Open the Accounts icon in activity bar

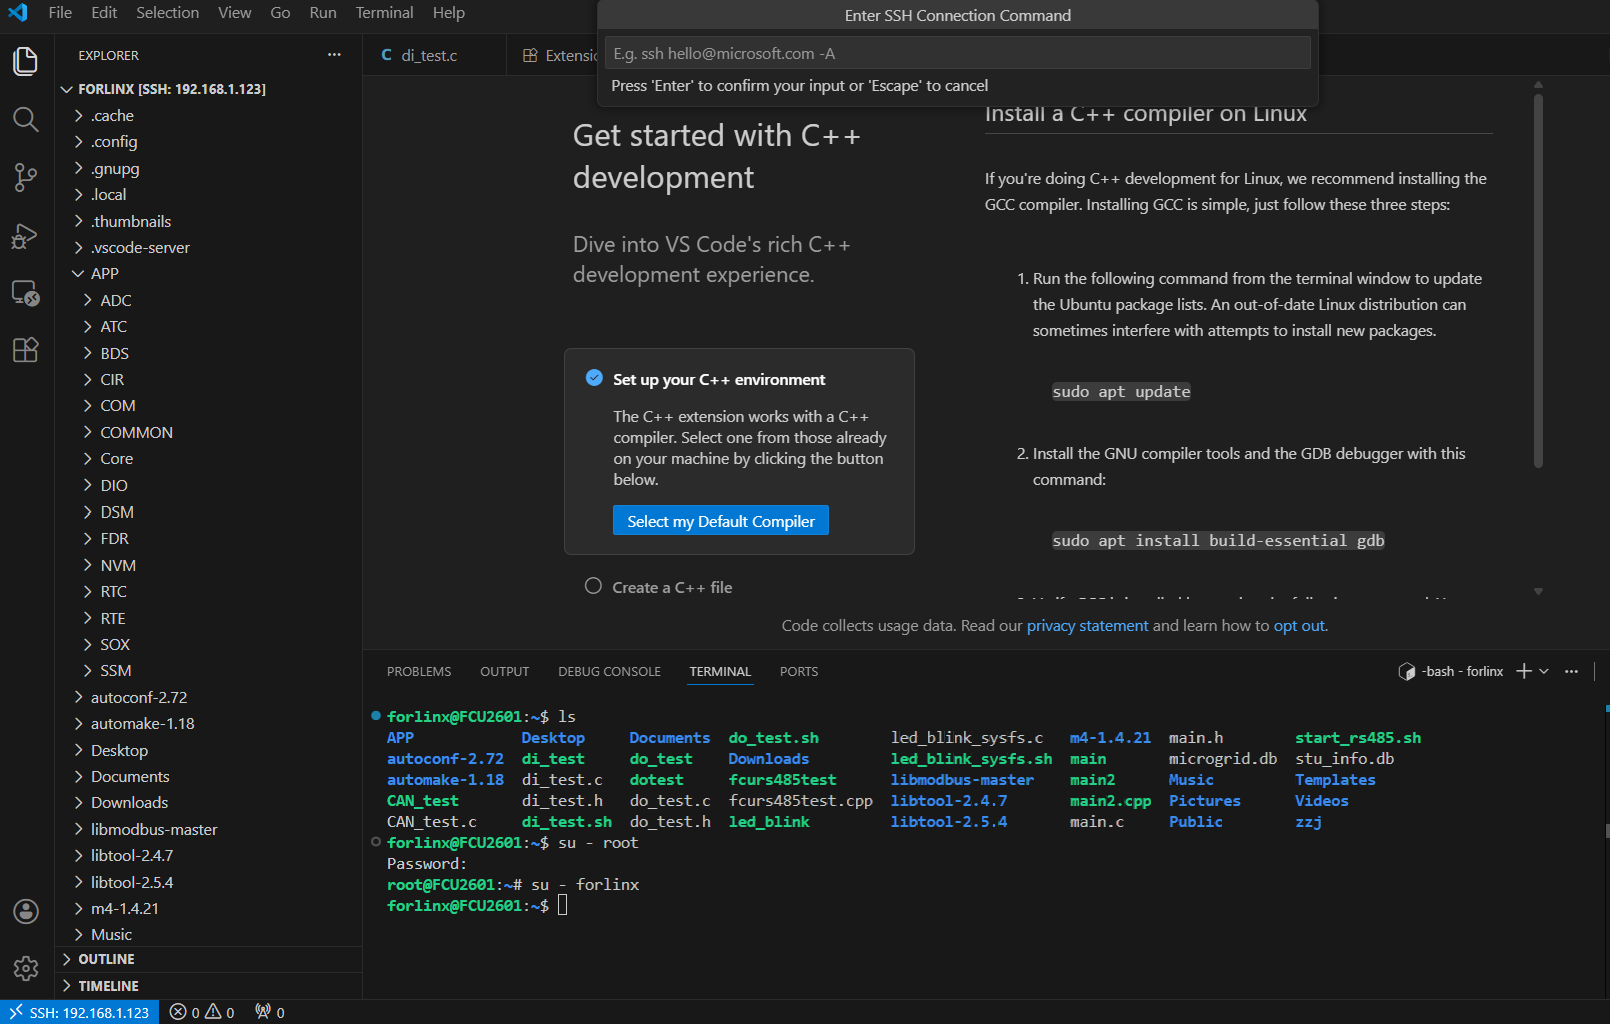click(26, 911)
